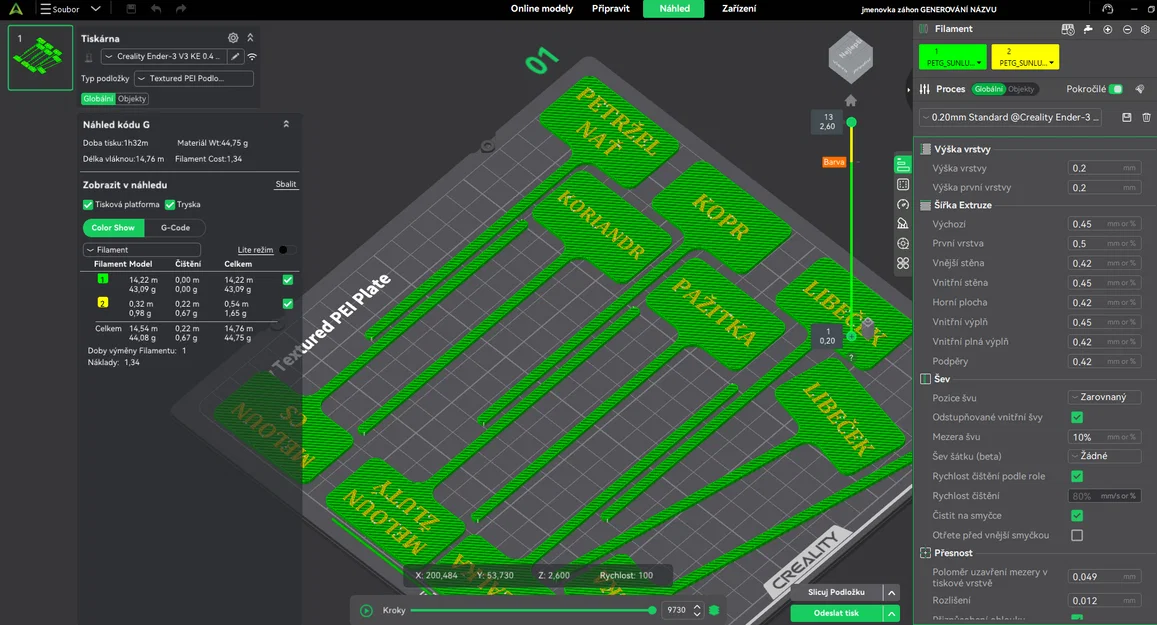Delete the process preset with trash icon
This screenshot has width=1157, height=625.
1146,117
